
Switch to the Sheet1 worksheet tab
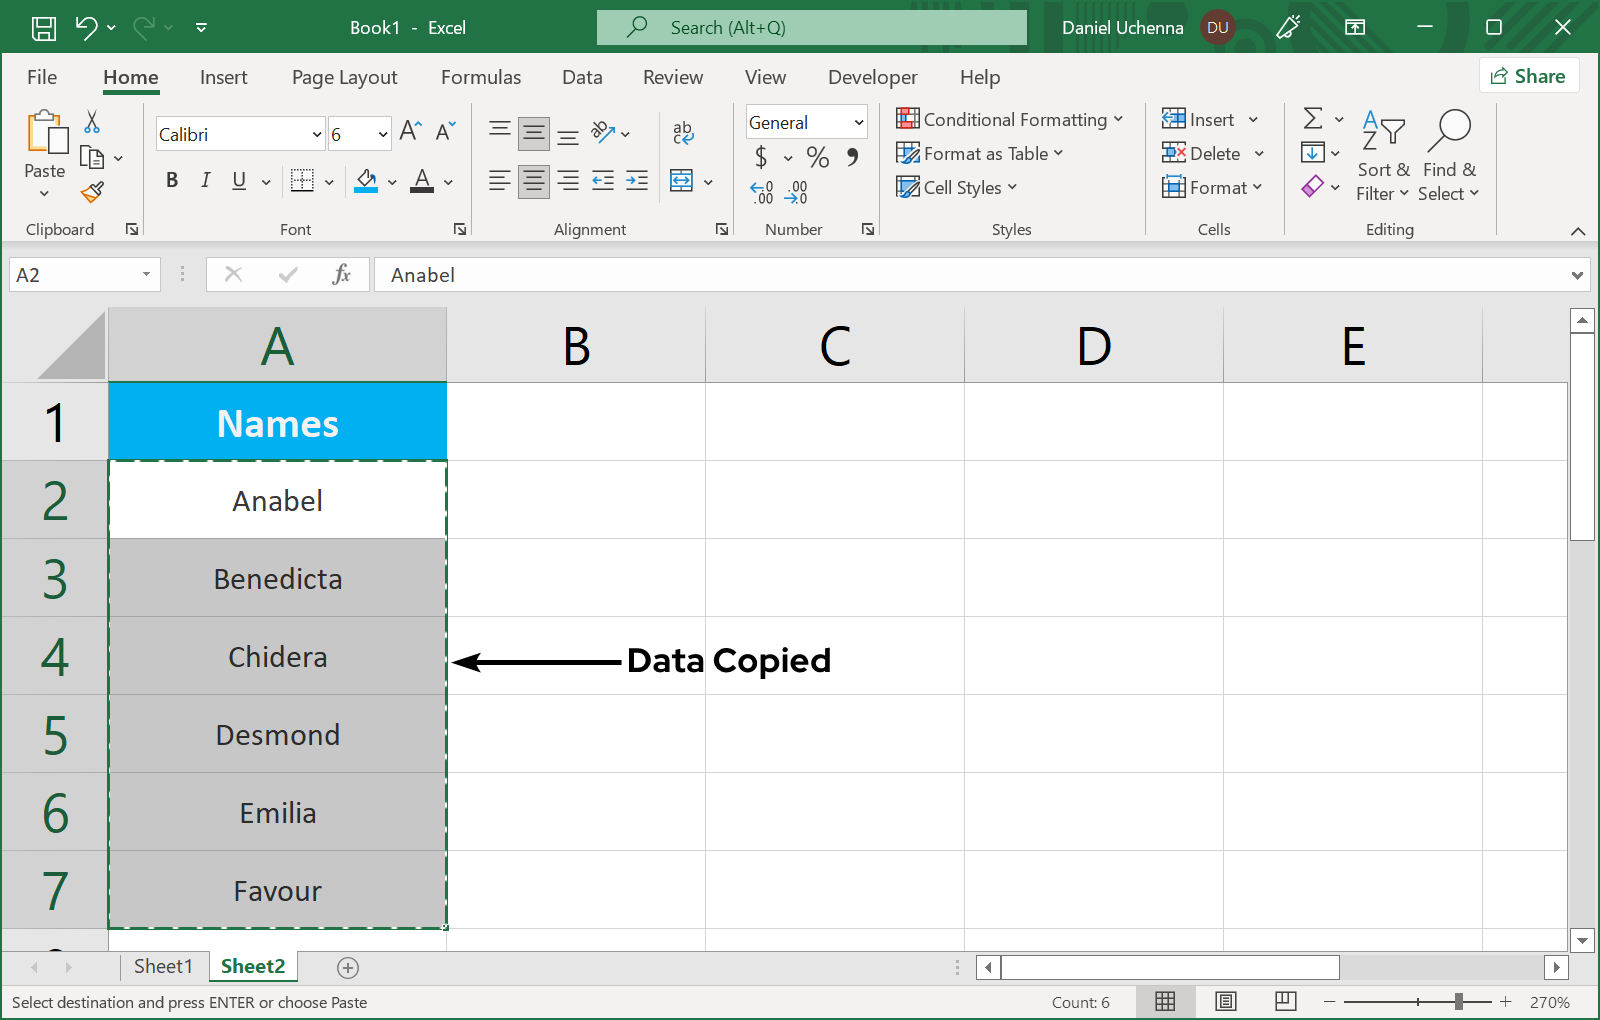[162, 966]
